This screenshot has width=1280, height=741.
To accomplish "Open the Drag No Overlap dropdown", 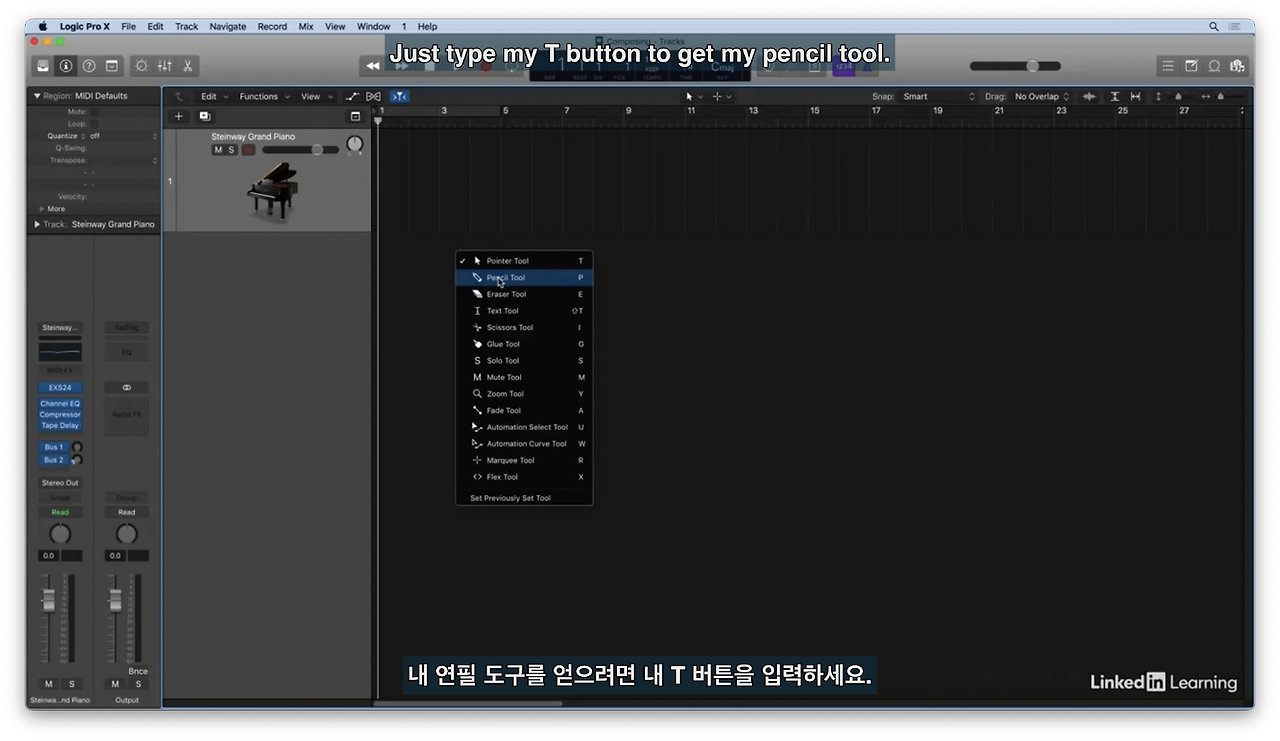I will [x=1042, y=97].
